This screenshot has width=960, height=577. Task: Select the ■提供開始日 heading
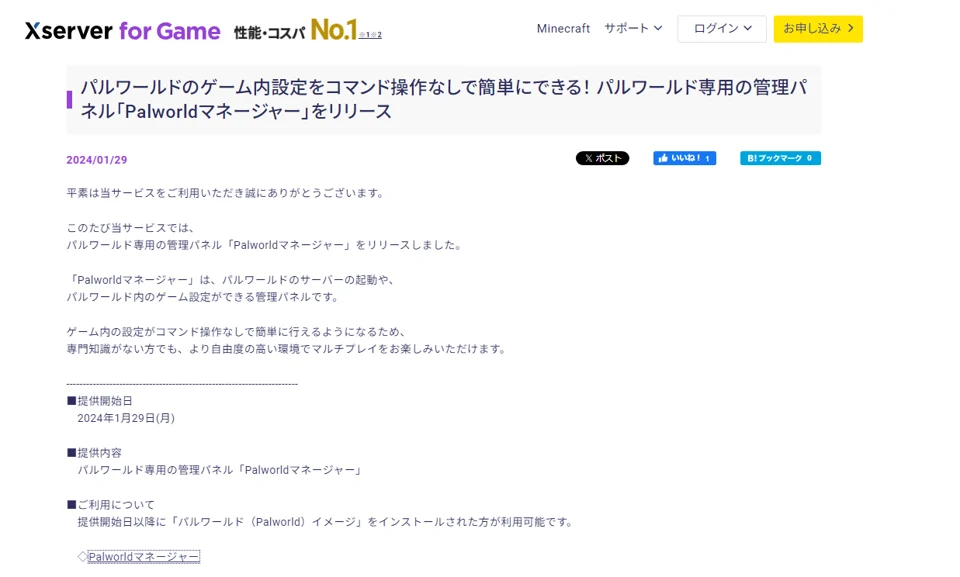99,401
